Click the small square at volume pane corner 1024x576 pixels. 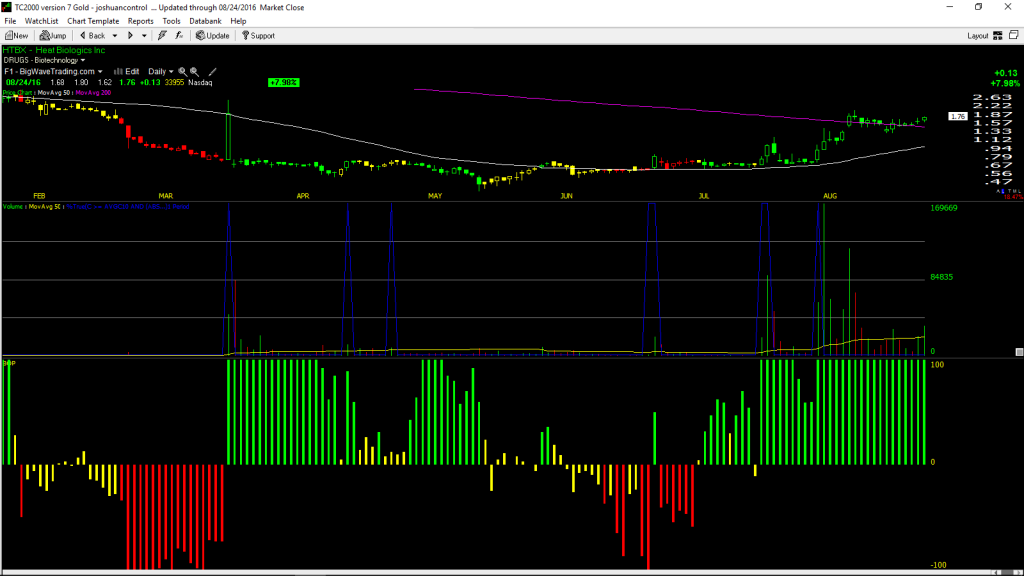tap(1019, 352)
